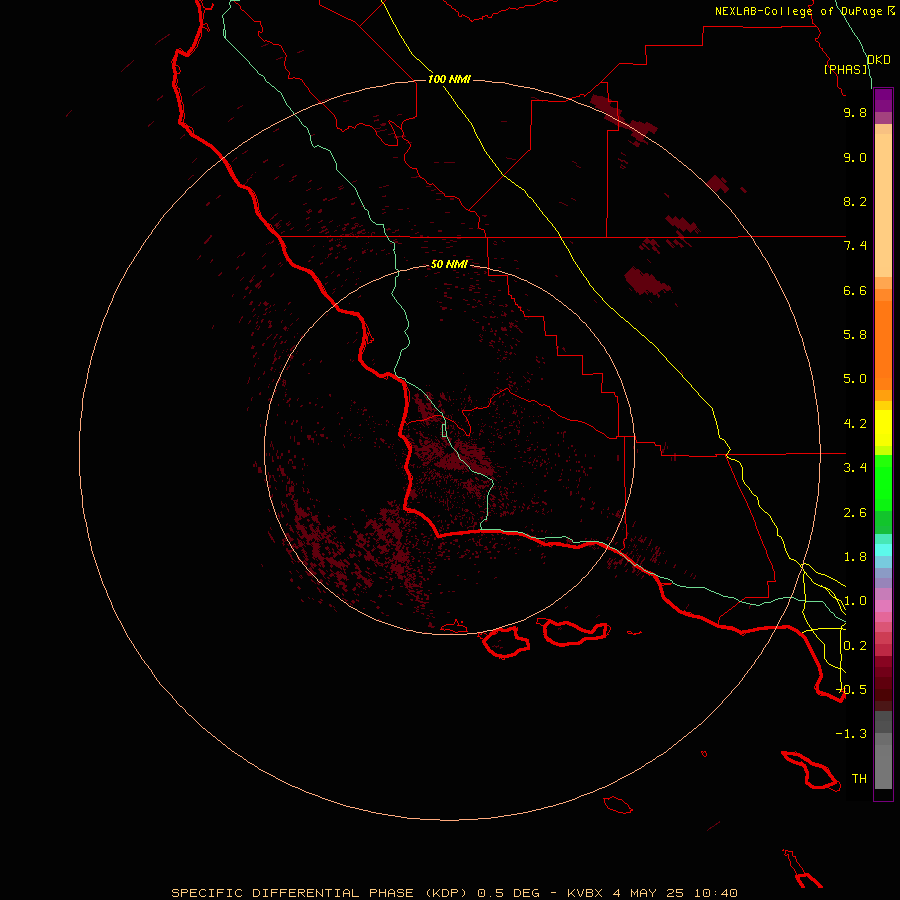Click the purple top segment of color bar
The width and height of the screenshot is (900, 900).
click(883, 100)
